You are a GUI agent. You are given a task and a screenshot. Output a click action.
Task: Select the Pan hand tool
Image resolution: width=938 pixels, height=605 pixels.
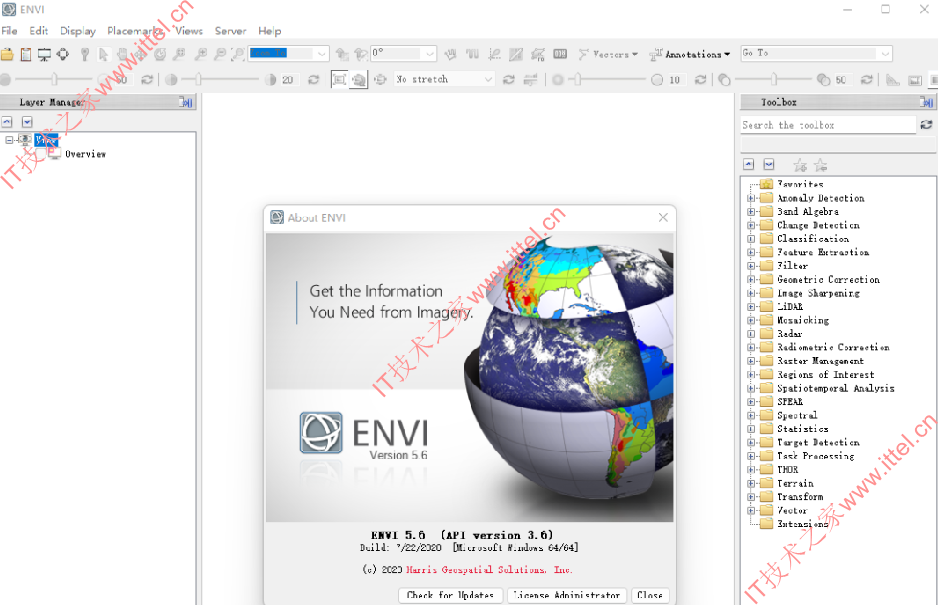pyautogui.click(x=122, y=54)
